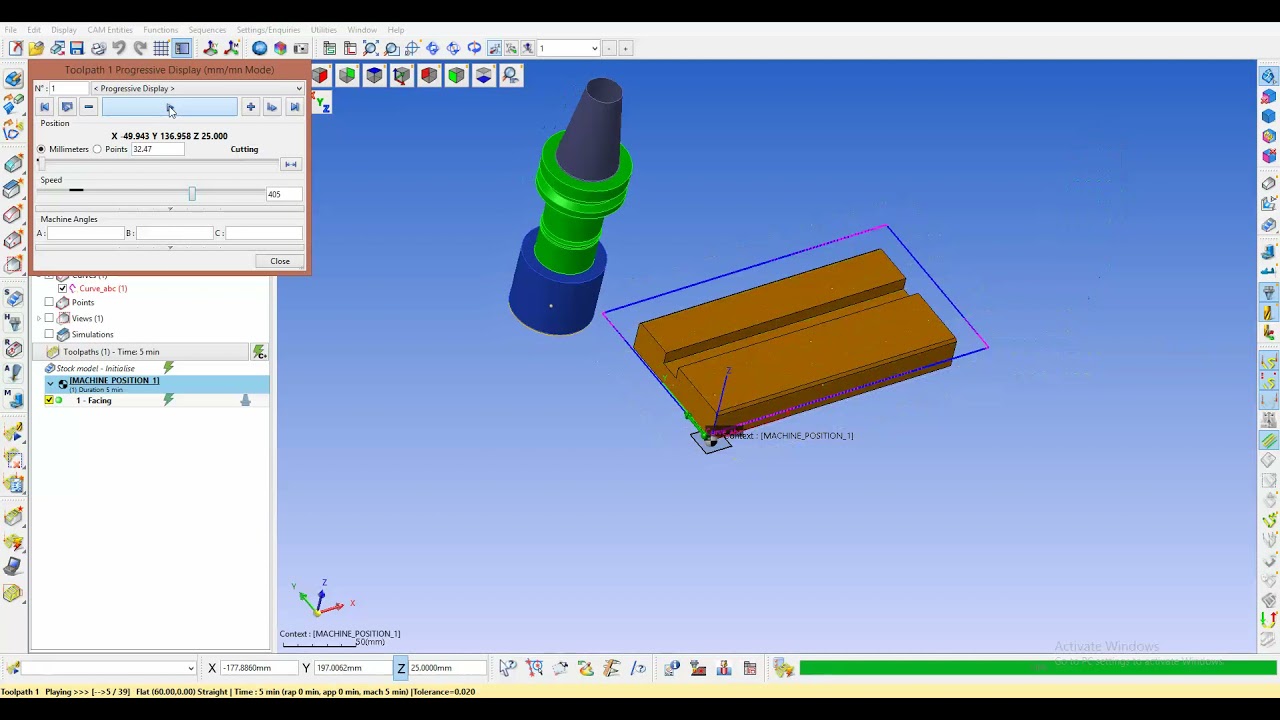Click the green lightning C+ calculate icon

click(260, 352)
